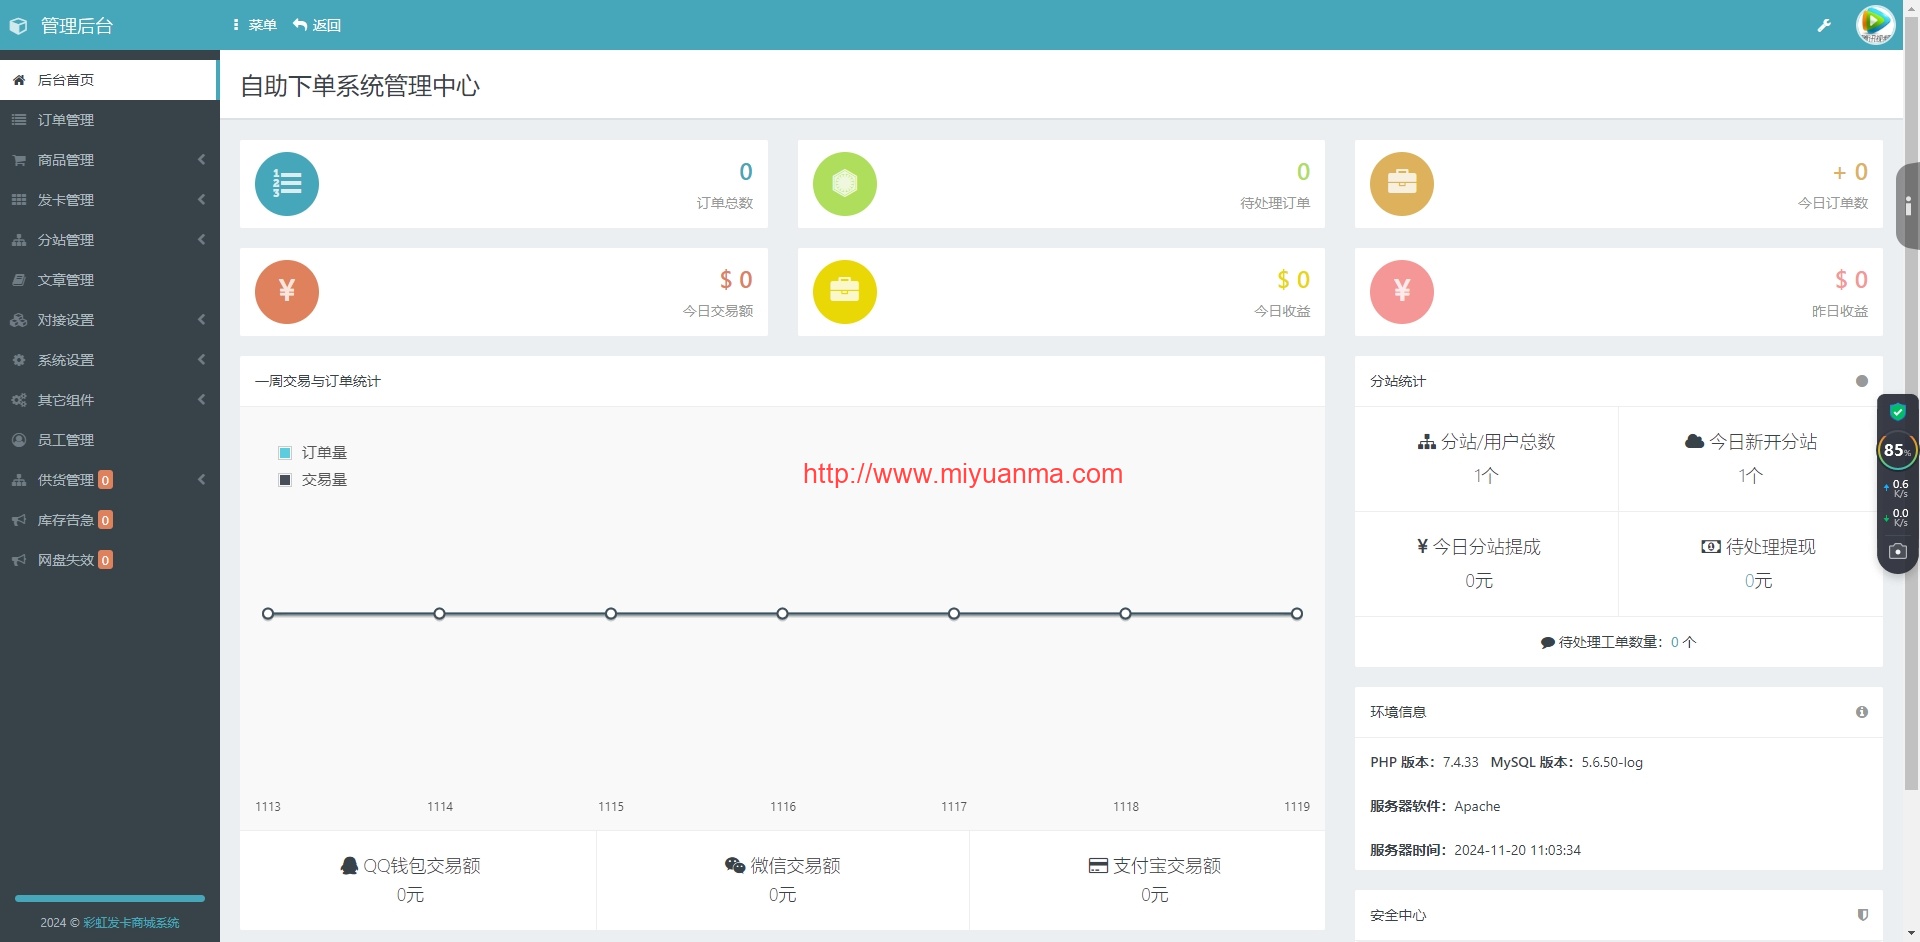This screenshot has width=1920, height=942.
Task: Click the info icon in 环境信息 header
Action: (1862, 712)
